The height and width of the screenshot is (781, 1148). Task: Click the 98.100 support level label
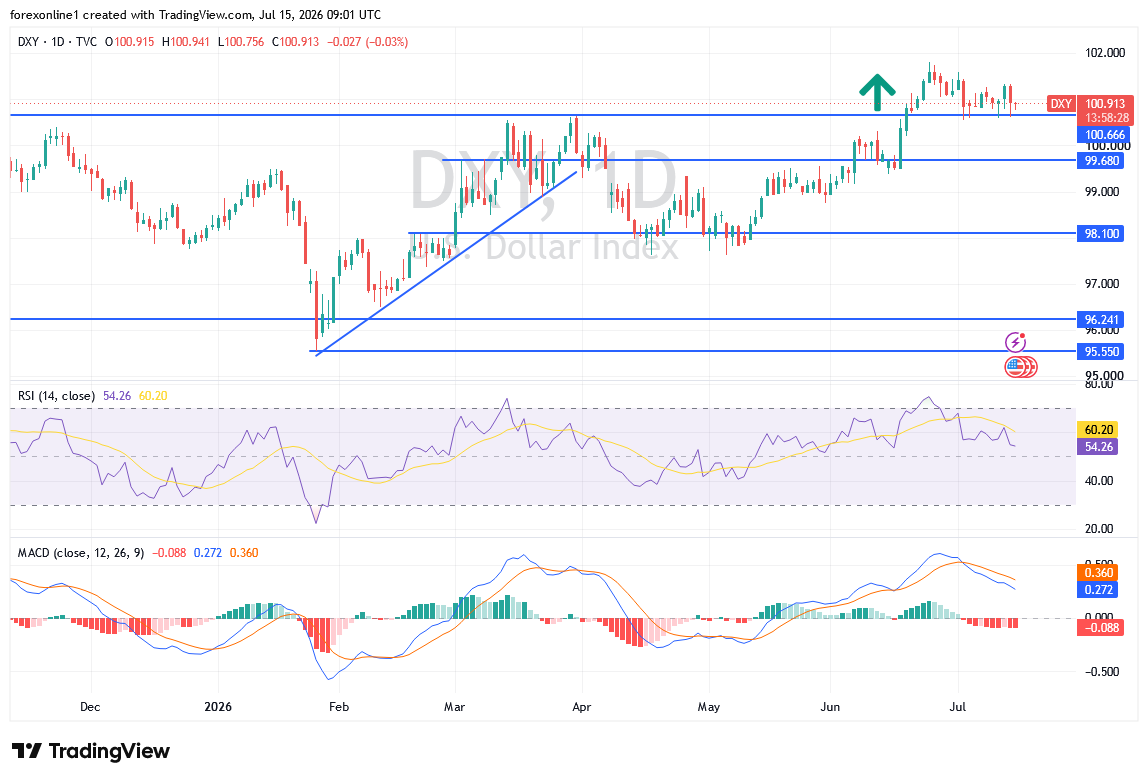[x=1100, y=233]
